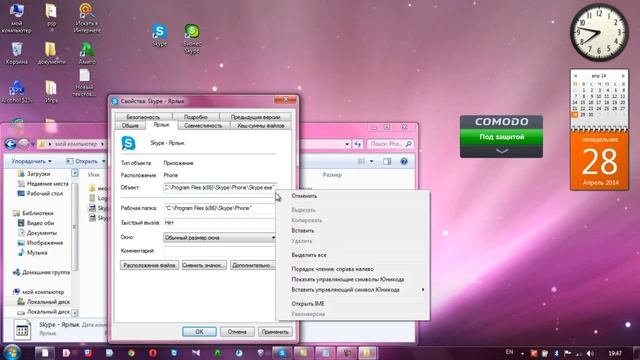The width and height of the screenshot is (640, 360).
Task: Click the Размер column header in Explorer
Action: pyautogui.click(x=332, y=175)
